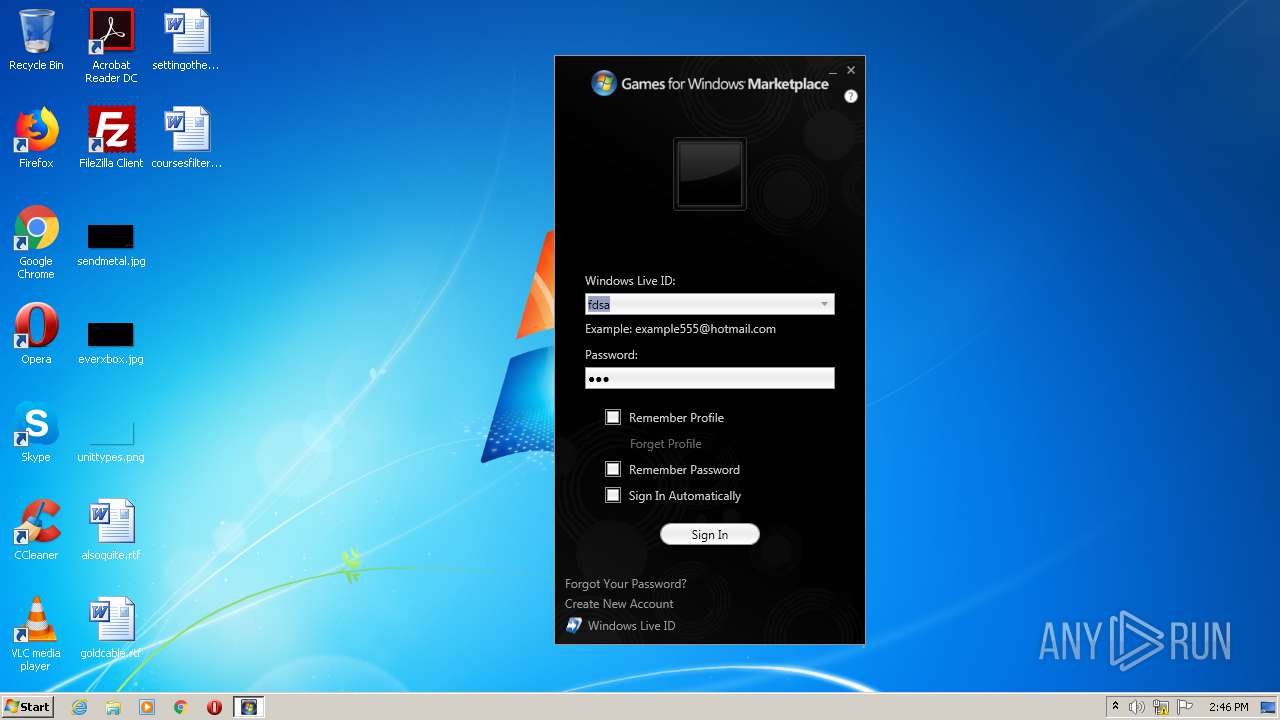This screenshot has width=1280, height=720.
Task: Click the Show Desktop button
Action: point(1269,707)
